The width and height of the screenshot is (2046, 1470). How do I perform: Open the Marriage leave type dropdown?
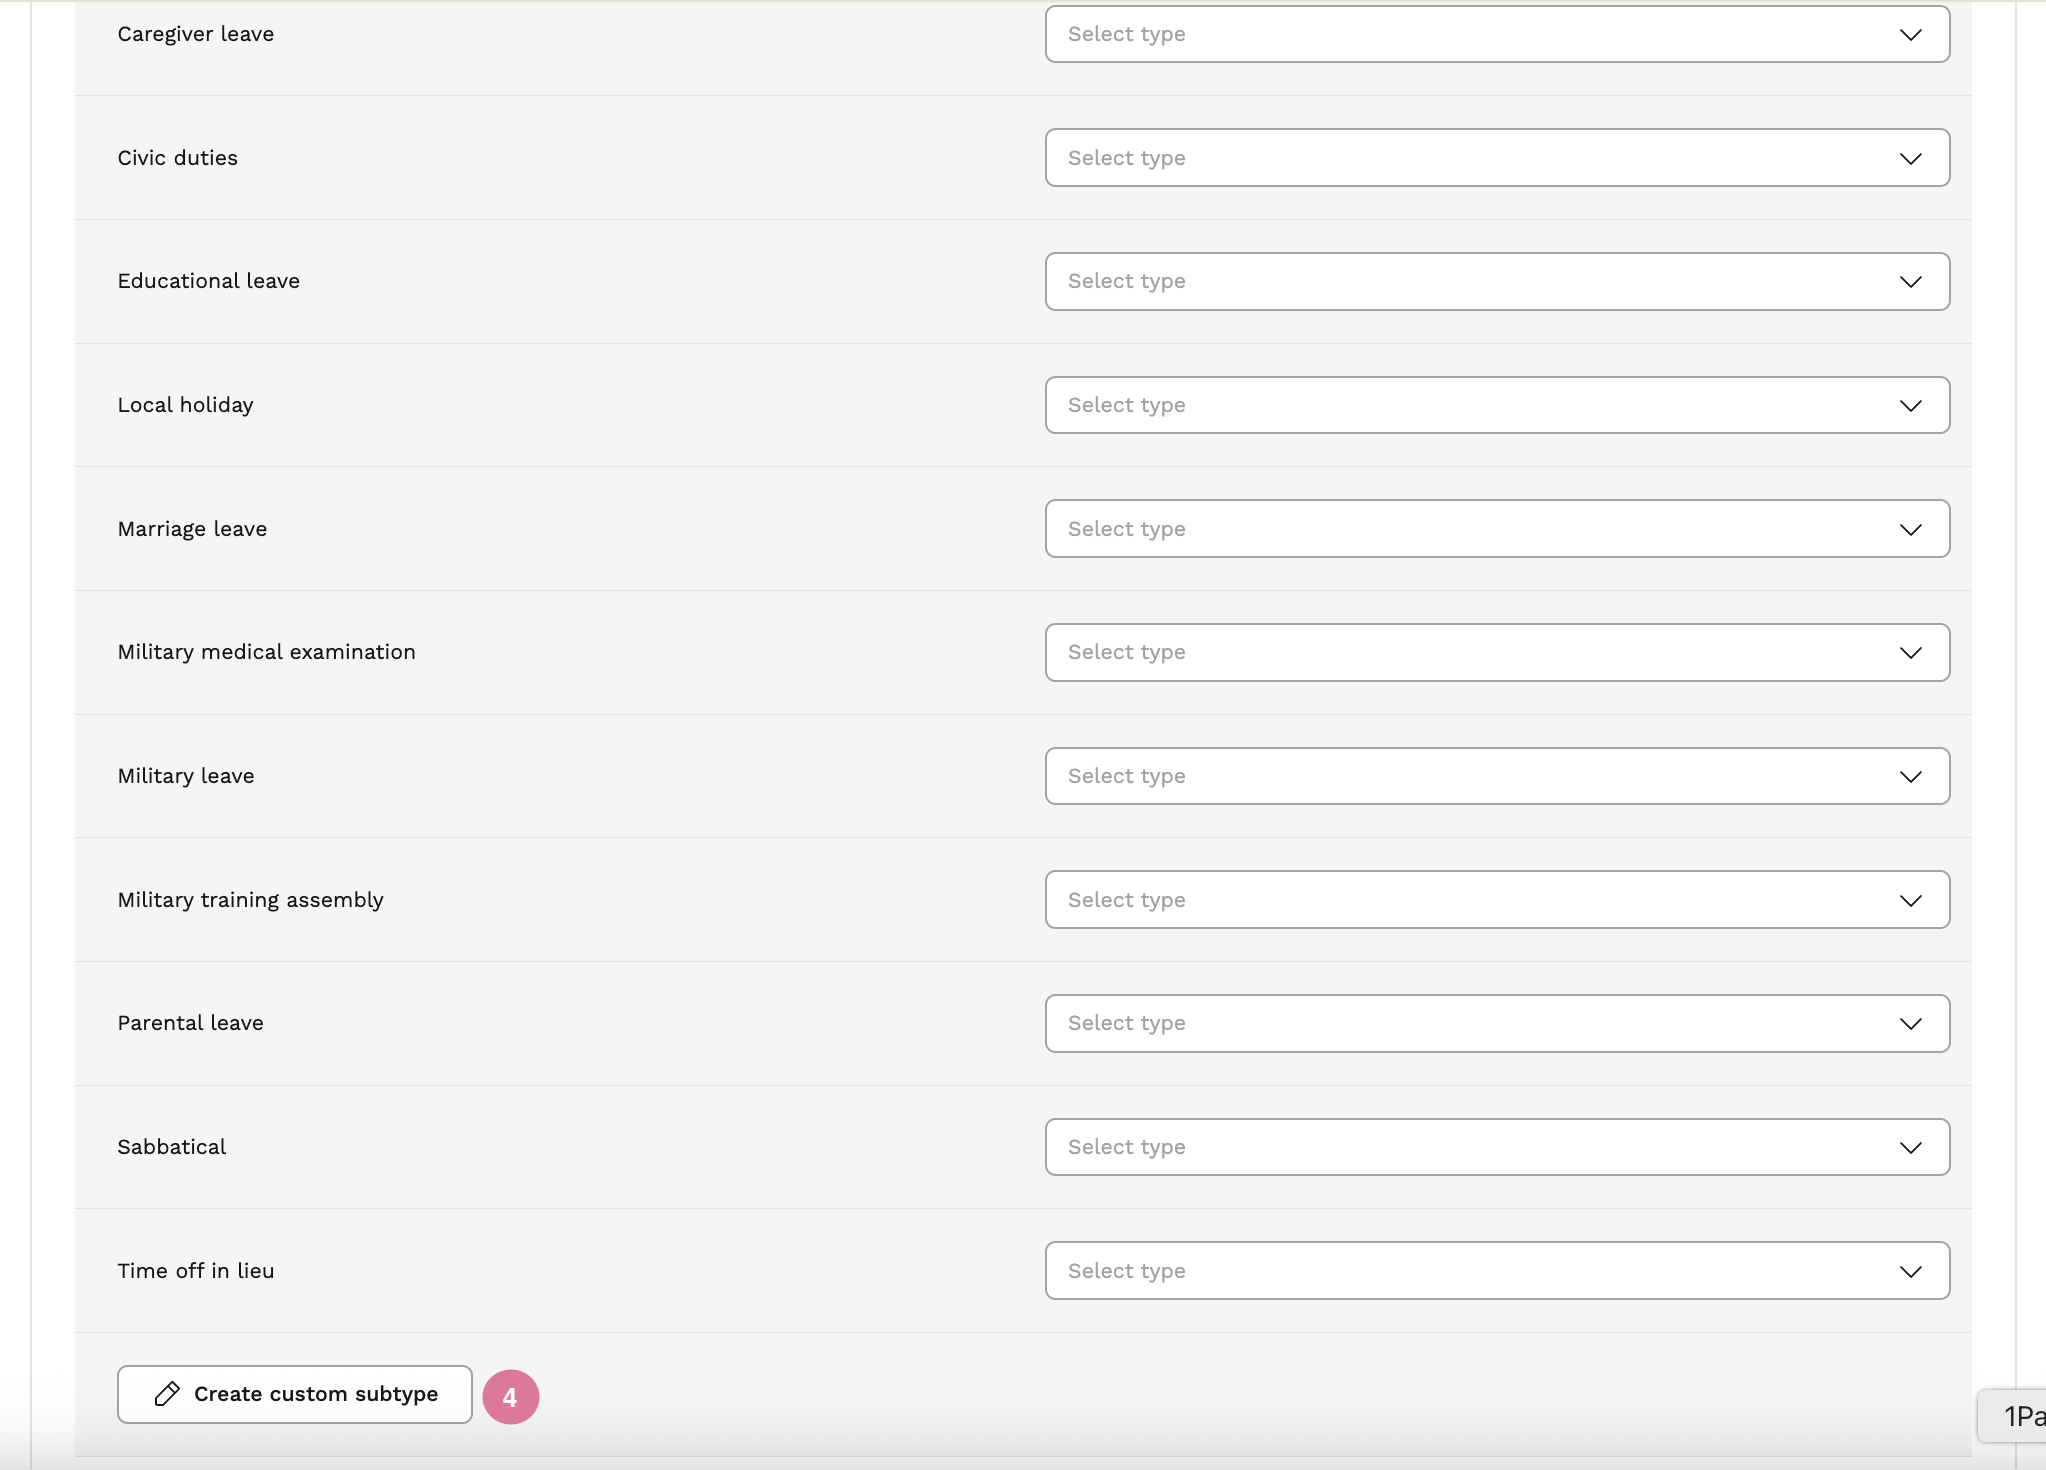click(1497, 529)
